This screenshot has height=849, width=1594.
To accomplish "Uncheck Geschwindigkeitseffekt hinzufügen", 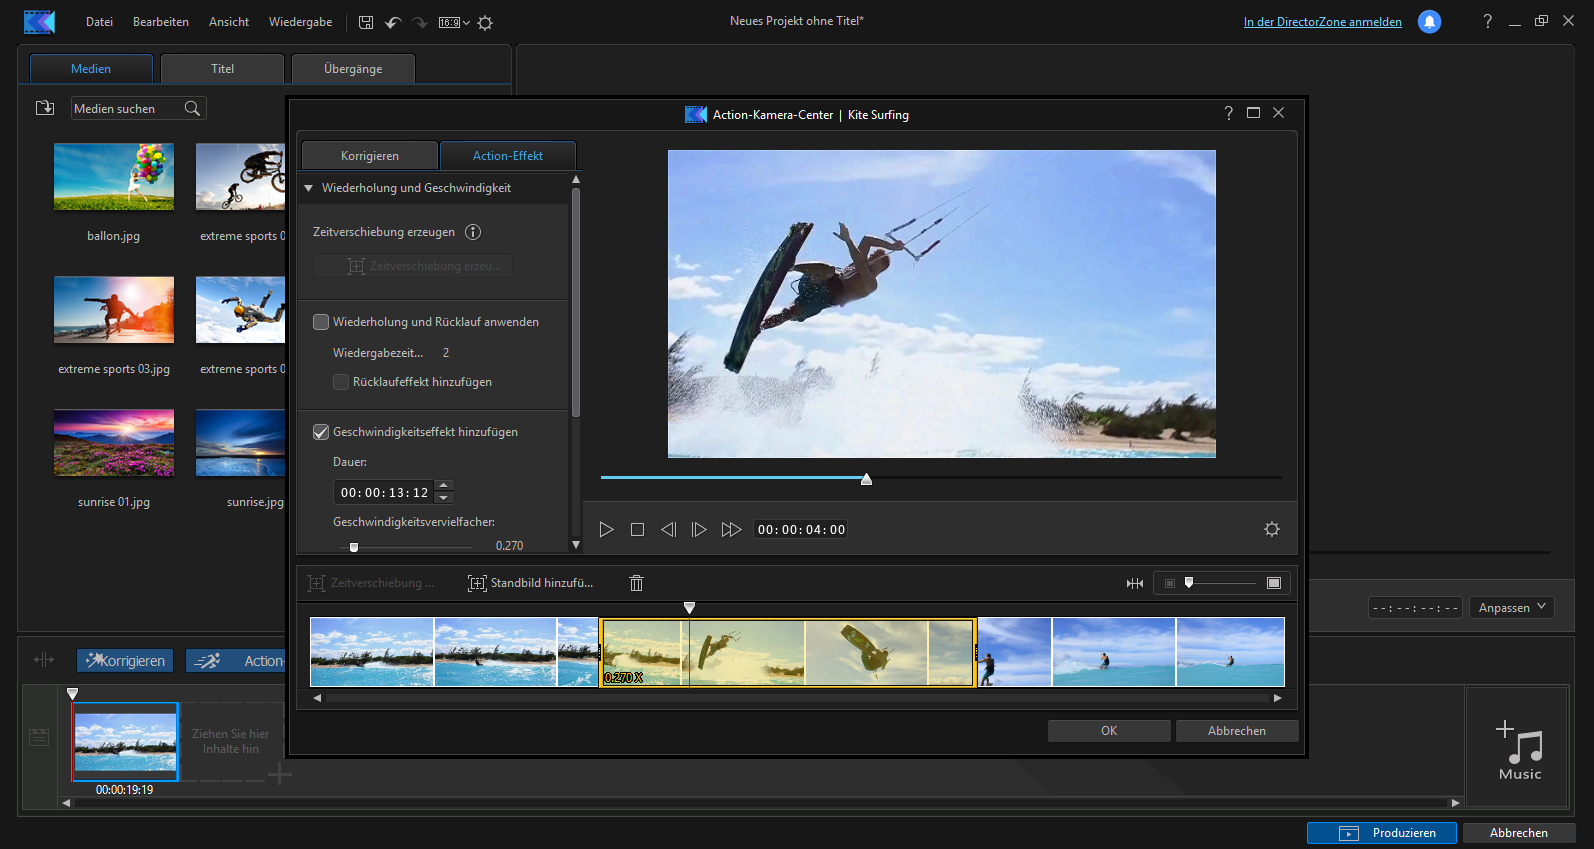I will (x=321, y=432).
